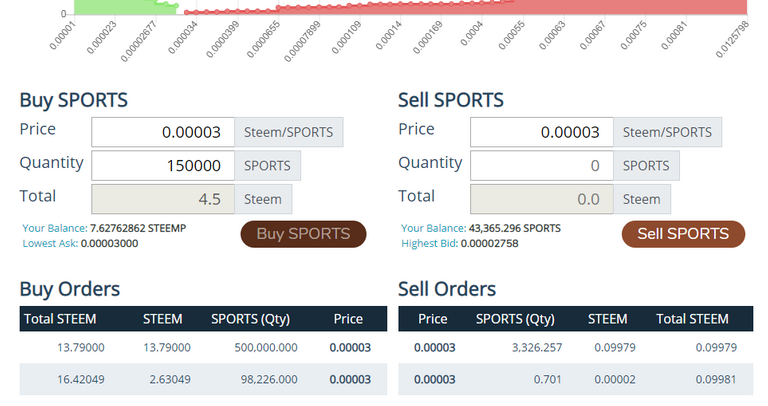Click the Total STEEM header in Buy Orders
Screen dimensions: 768x406
pos(60,319)
